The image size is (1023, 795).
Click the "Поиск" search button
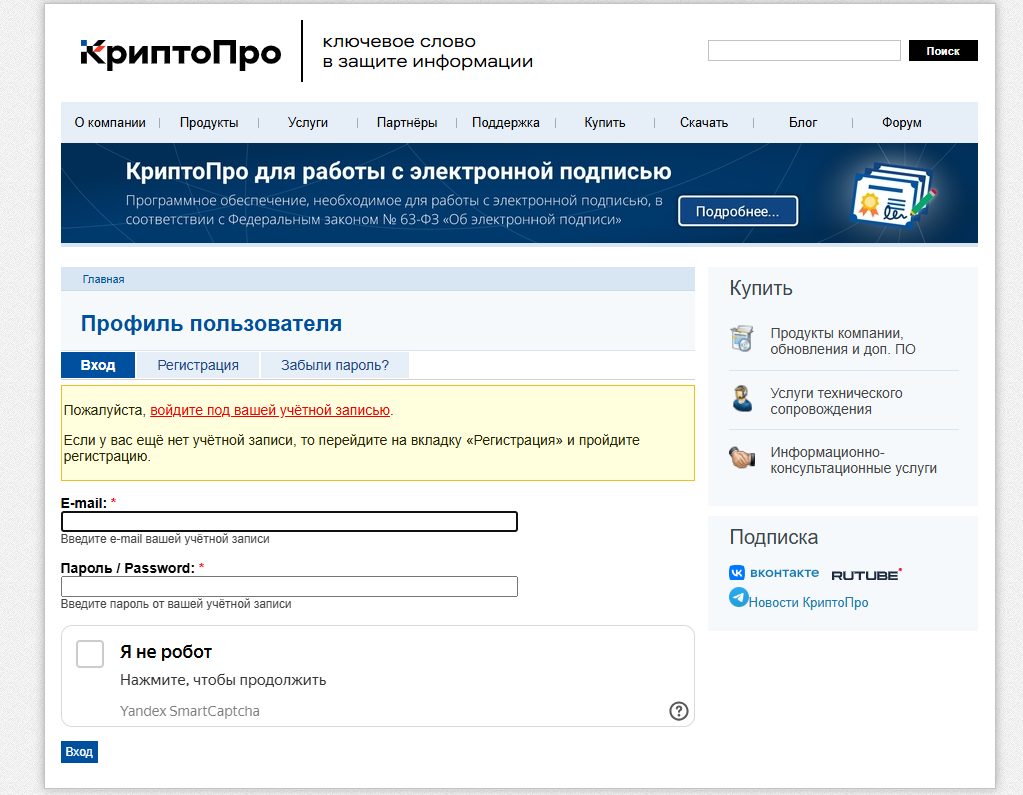click(943, 51)
